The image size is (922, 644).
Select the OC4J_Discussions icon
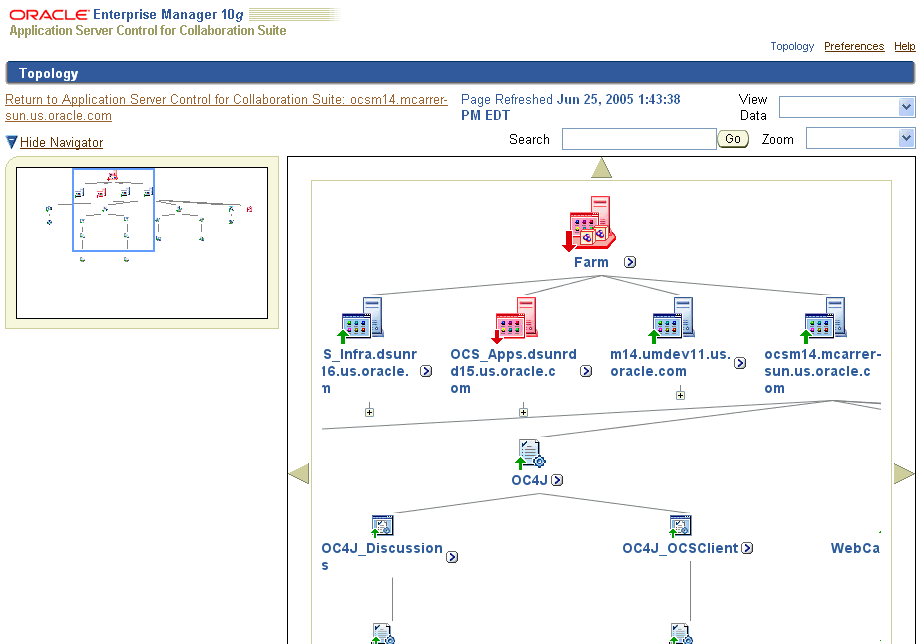383,524
